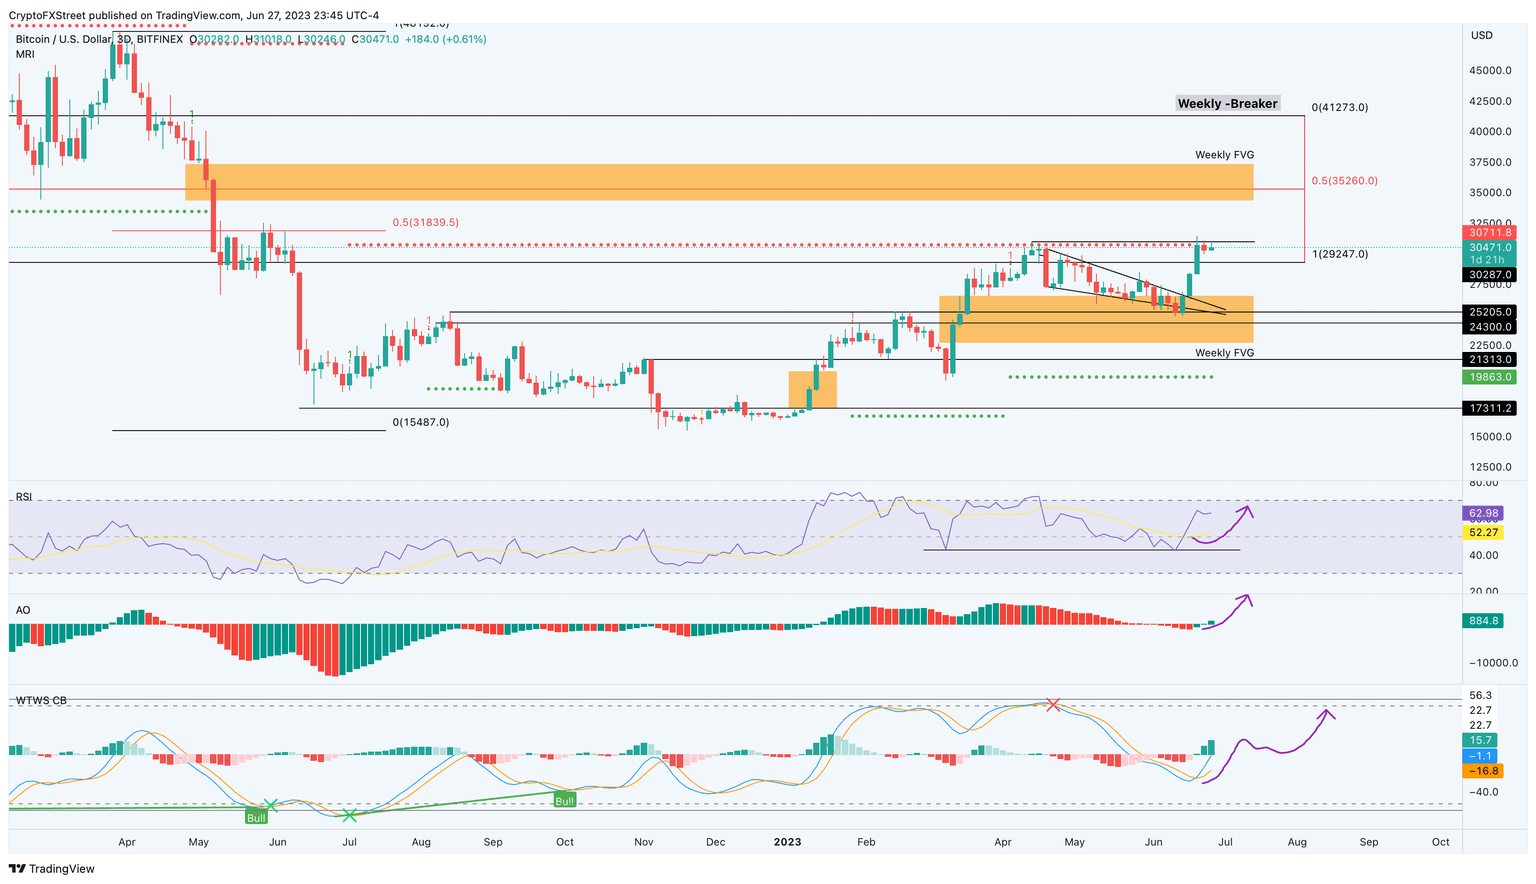Click the WTWS CB indicator label

tap(41, 700)
